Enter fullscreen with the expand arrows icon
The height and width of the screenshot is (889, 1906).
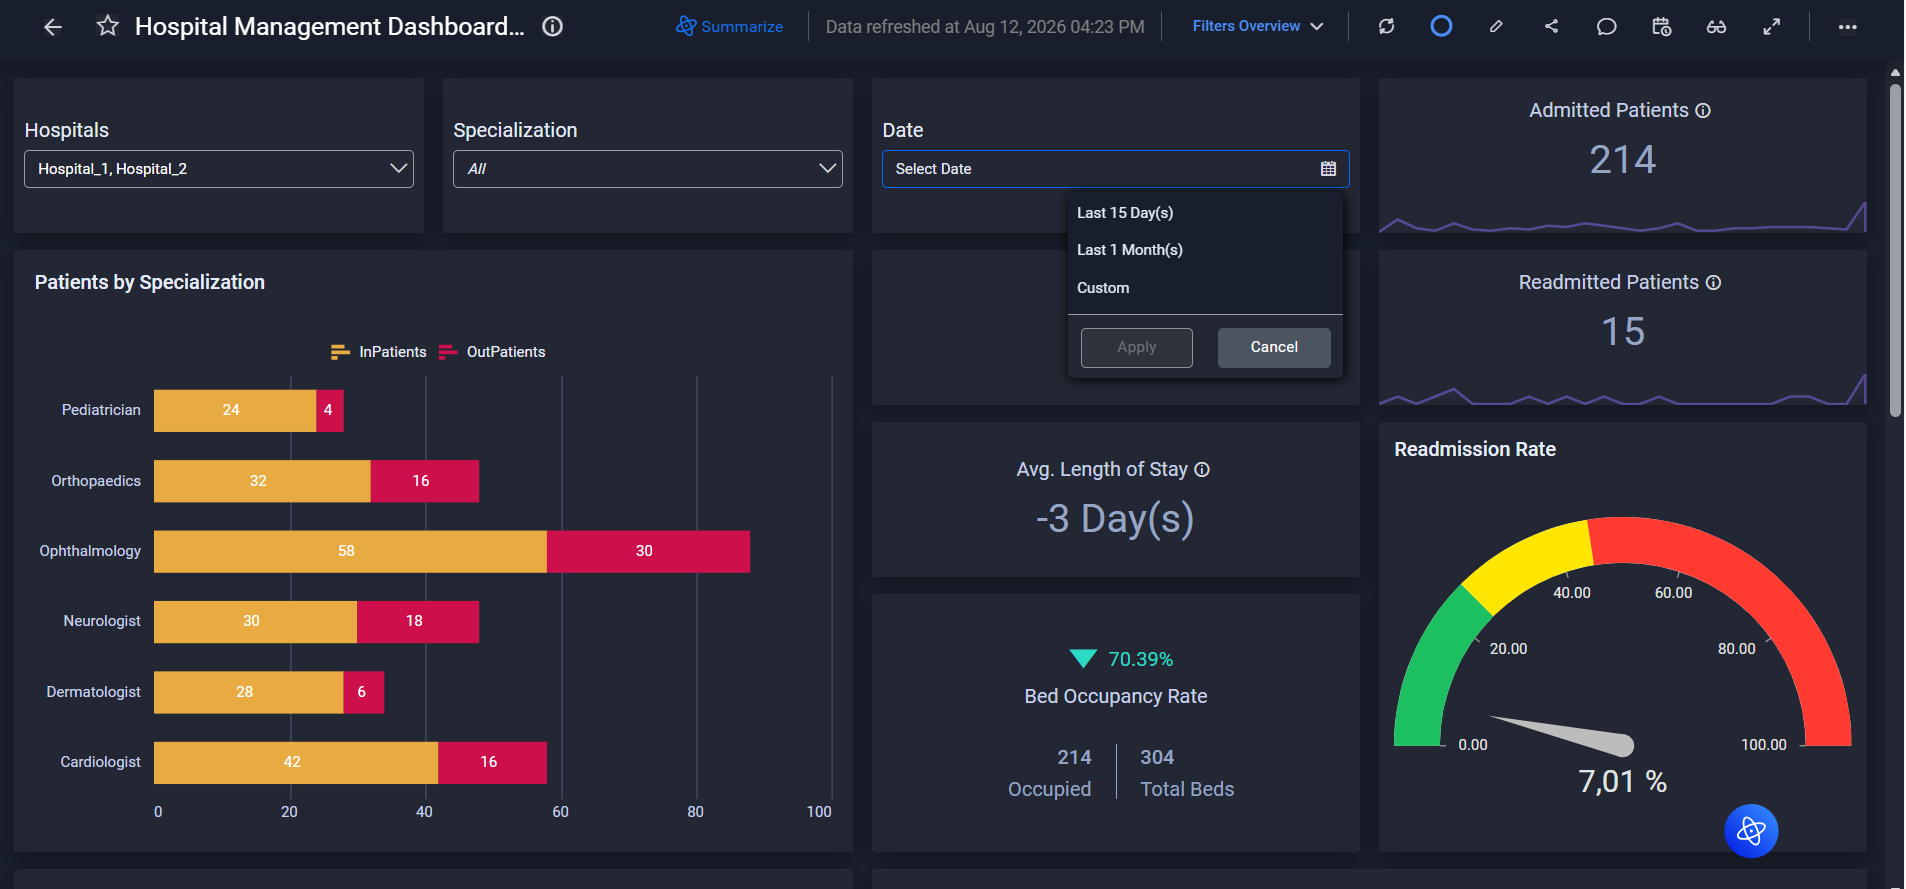(1771, 27)
